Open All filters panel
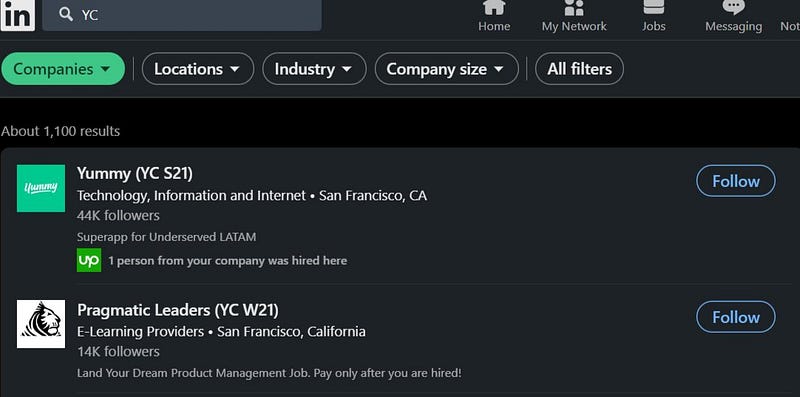800x397 pixels. tap(579, 69)
